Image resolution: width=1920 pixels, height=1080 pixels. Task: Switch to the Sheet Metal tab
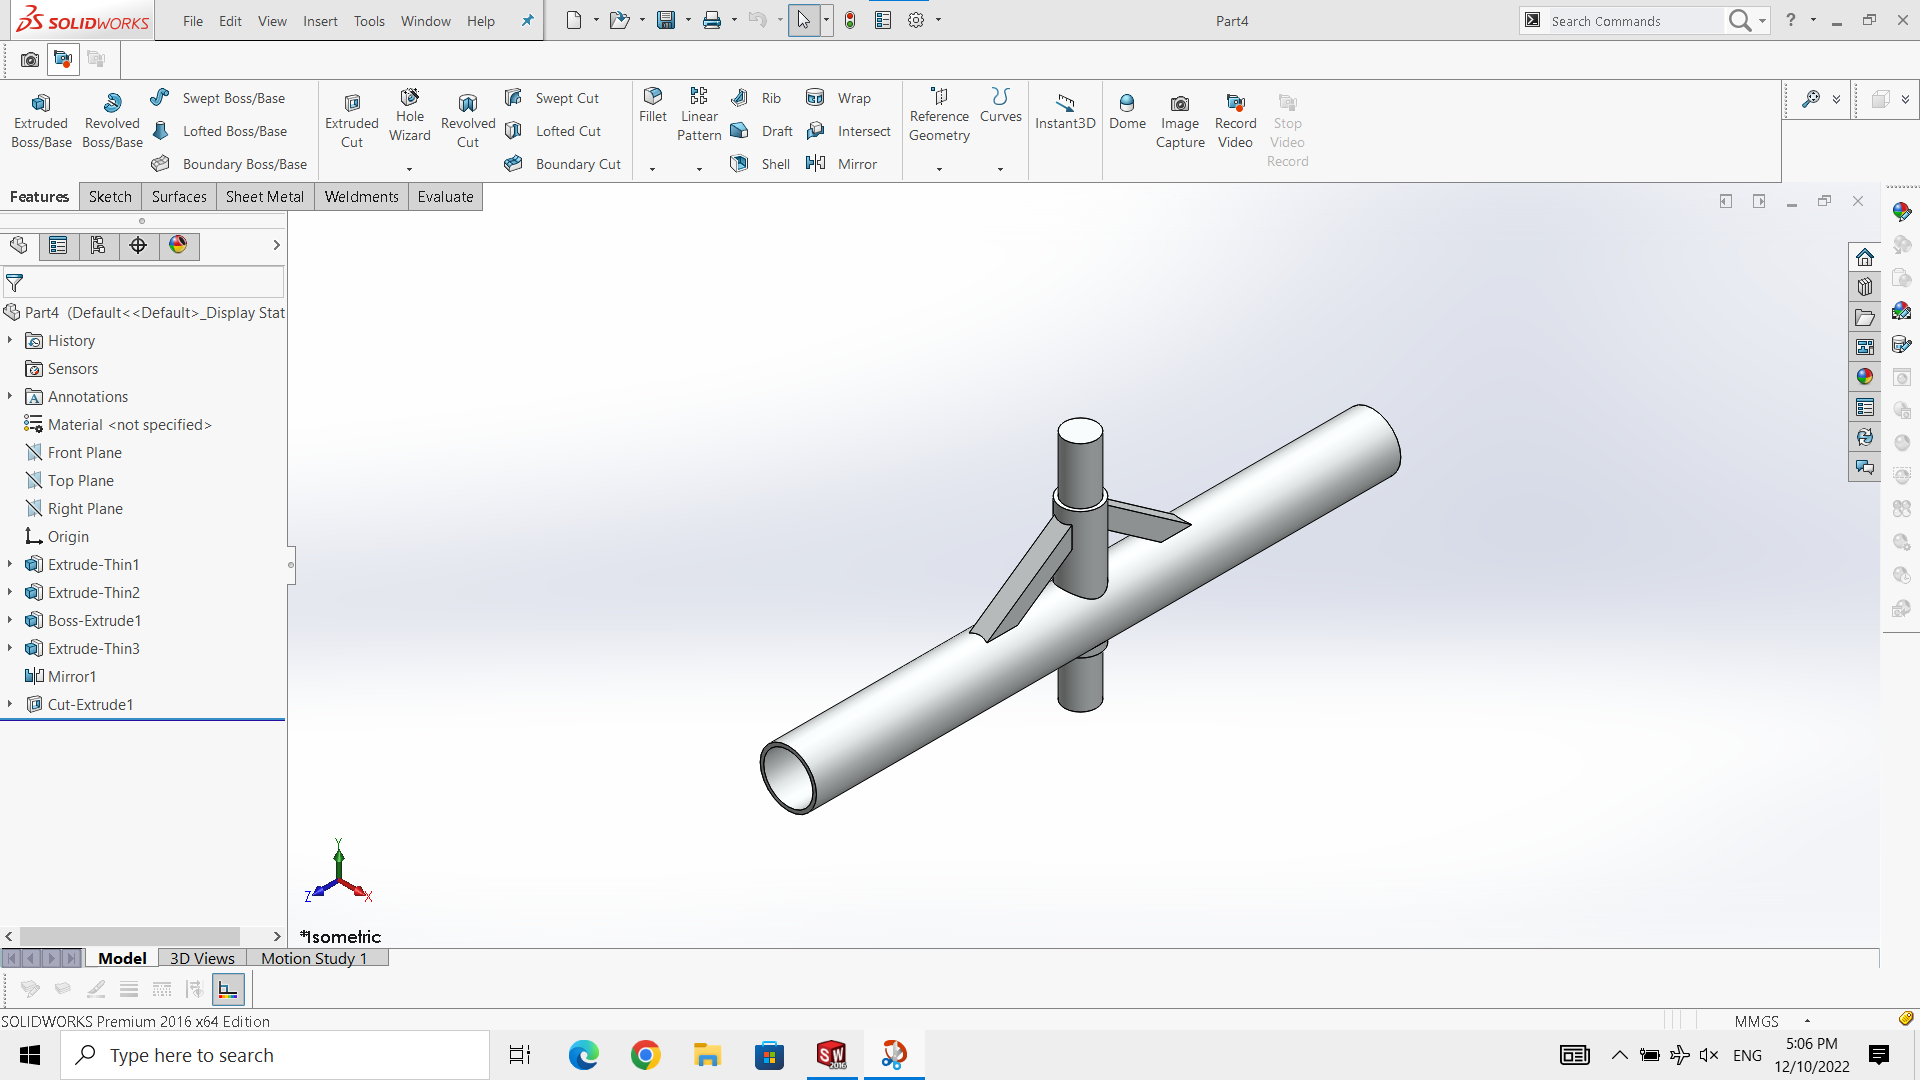click(265, 197)
